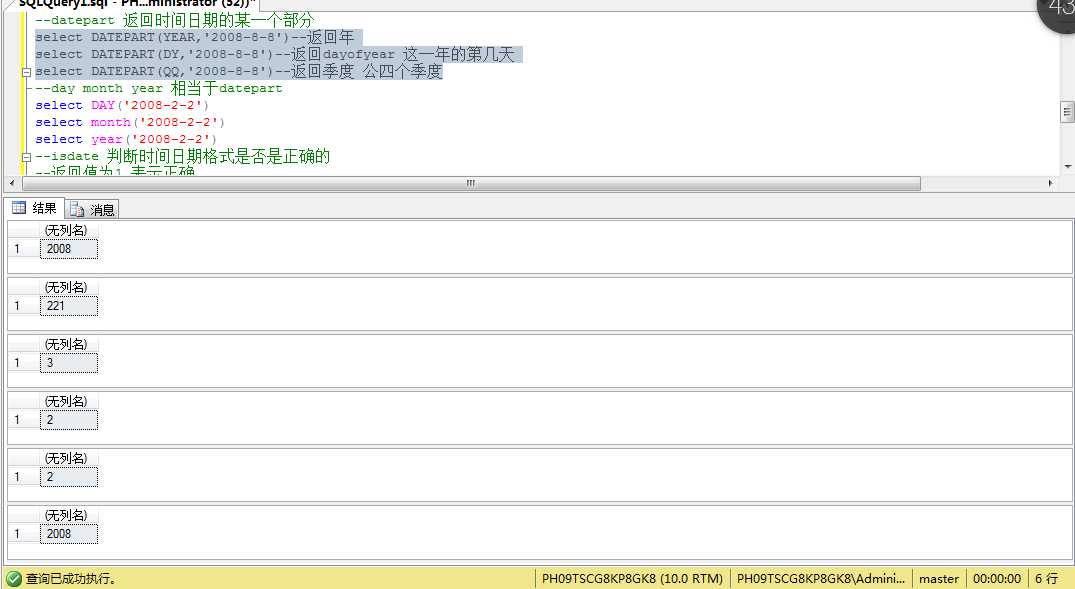The image size is (1075, 589).
Task: Click the 00:00:00 elapsed time entry
Action: coord(997,579)
